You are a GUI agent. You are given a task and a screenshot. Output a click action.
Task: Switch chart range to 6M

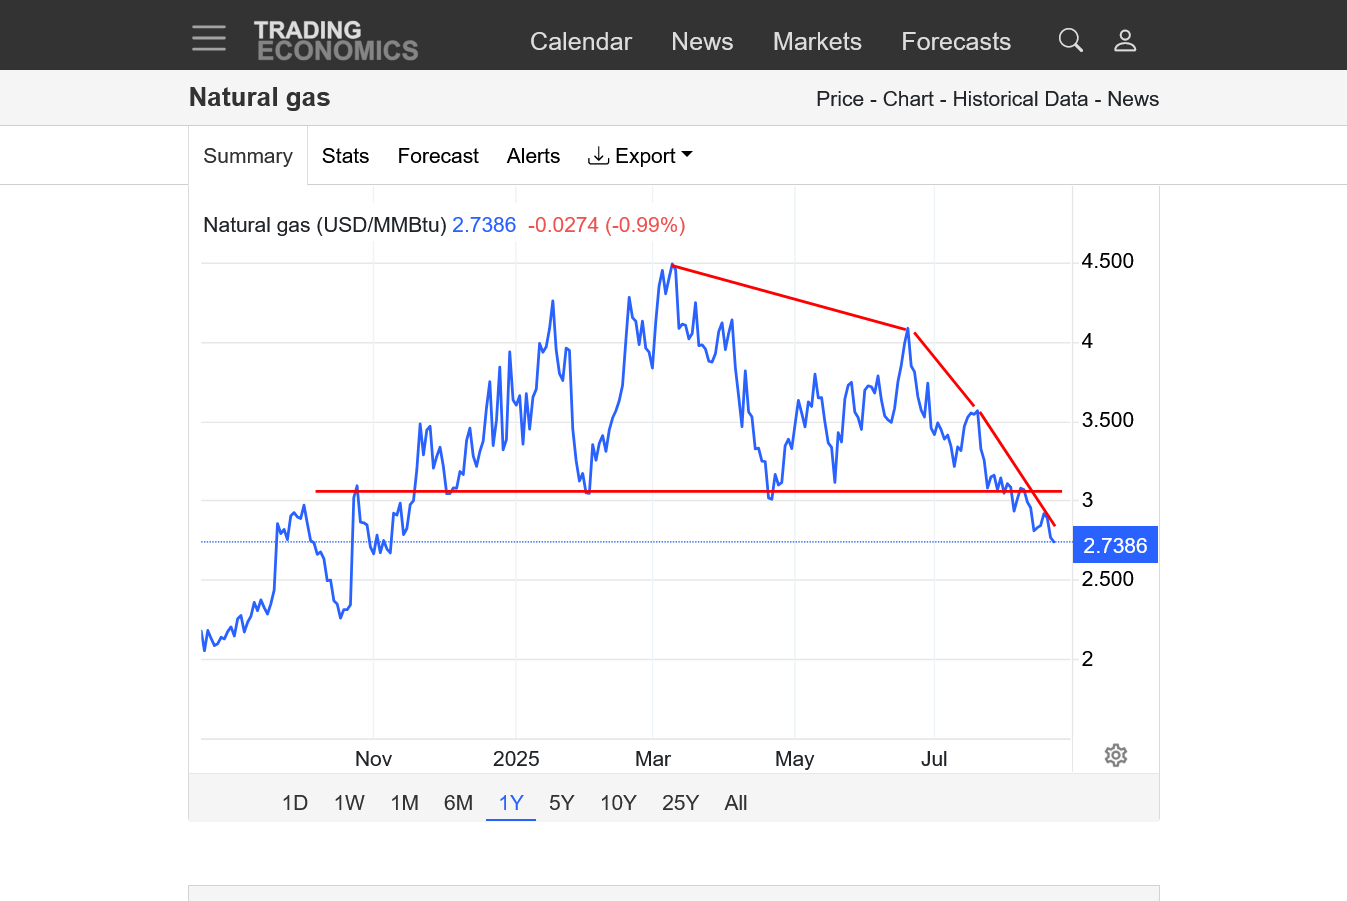click(x=458, y=803)
